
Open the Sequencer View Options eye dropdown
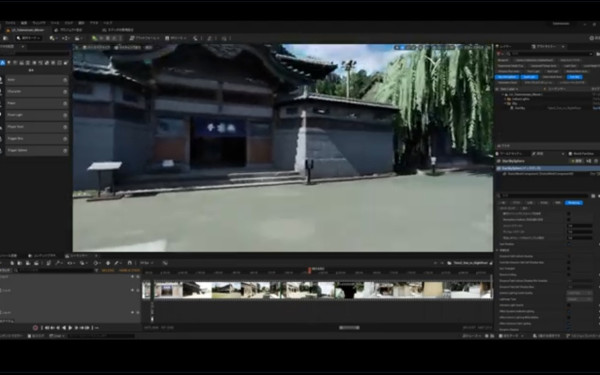coord(70,263)
